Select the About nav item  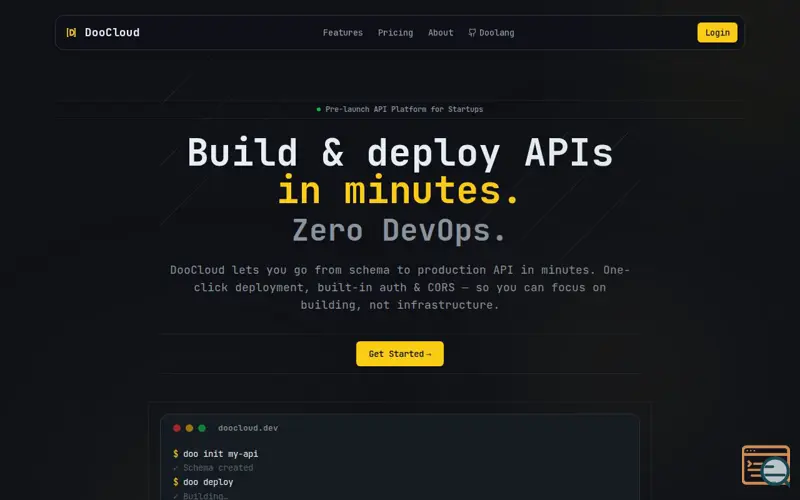(x=441, y=33)
